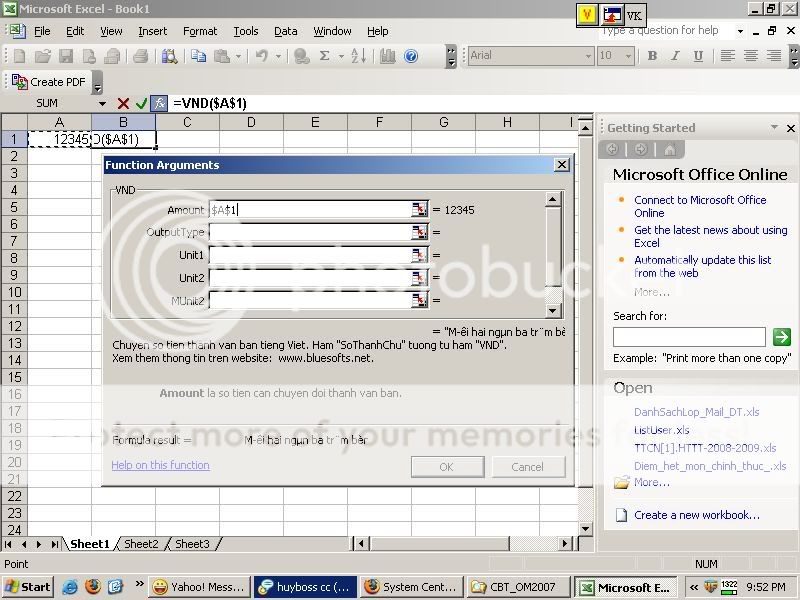Toggle Bold formatting

[x=651, y=57]
